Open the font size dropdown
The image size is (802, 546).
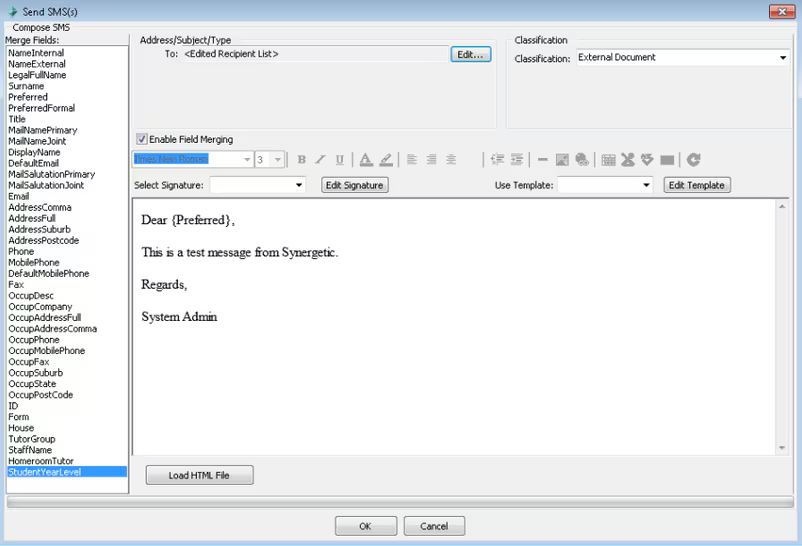[278, 160]
